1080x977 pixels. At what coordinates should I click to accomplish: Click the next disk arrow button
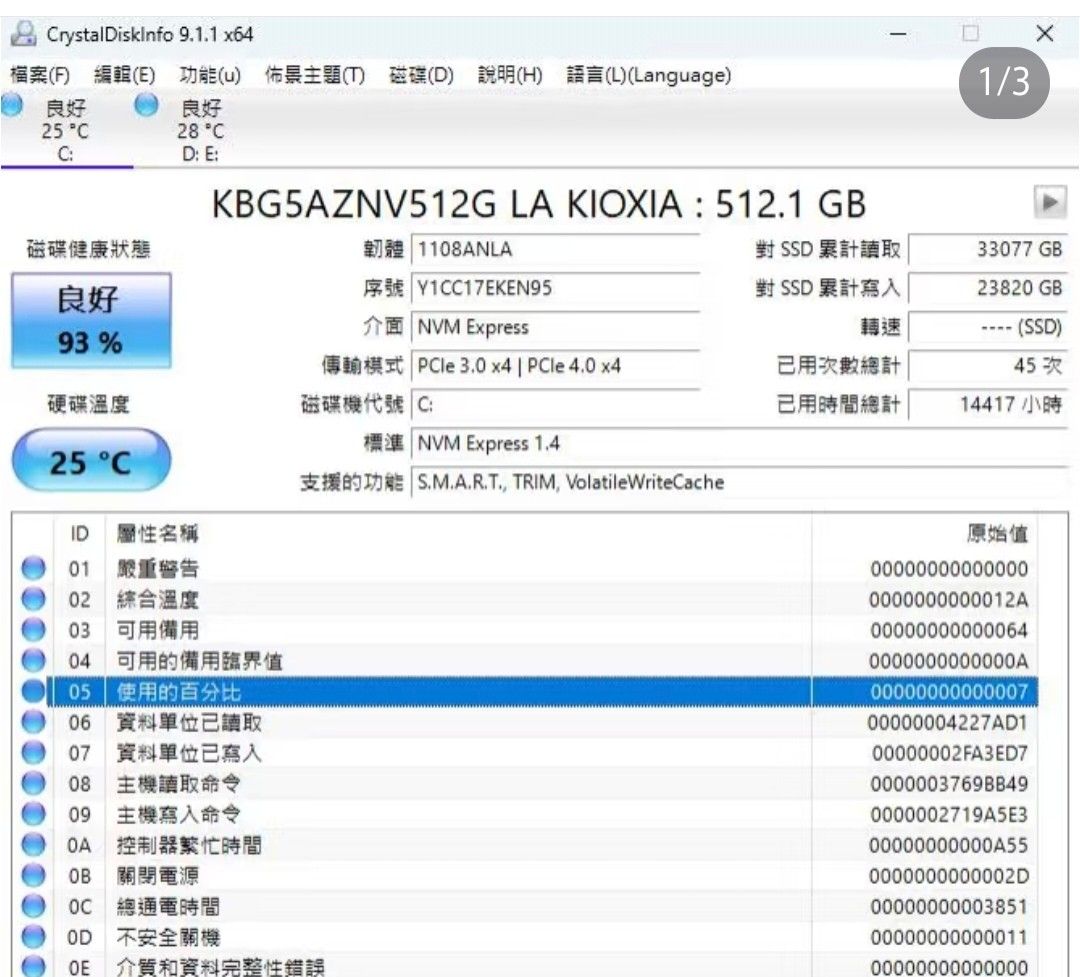[x=1050, y=203]
